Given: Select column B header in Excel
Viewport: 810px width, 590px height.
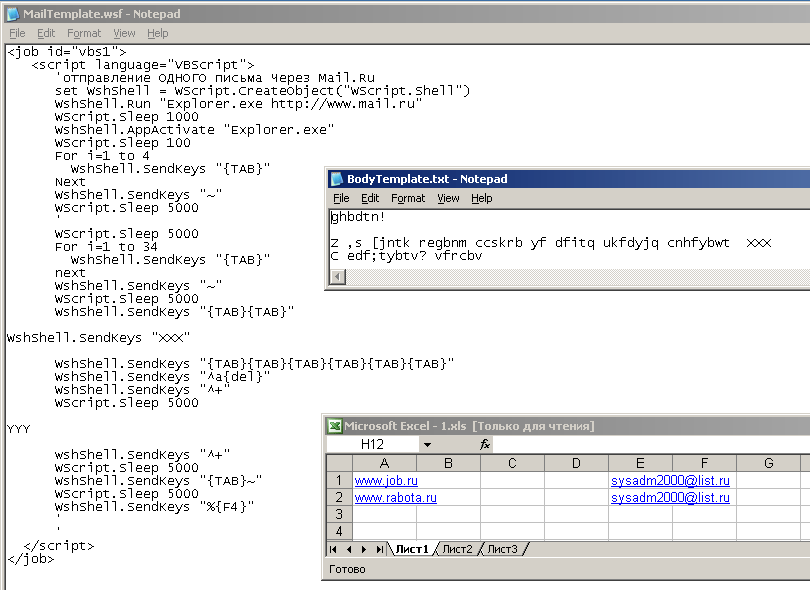Looking at the screenshot, I should coord(448,463).
